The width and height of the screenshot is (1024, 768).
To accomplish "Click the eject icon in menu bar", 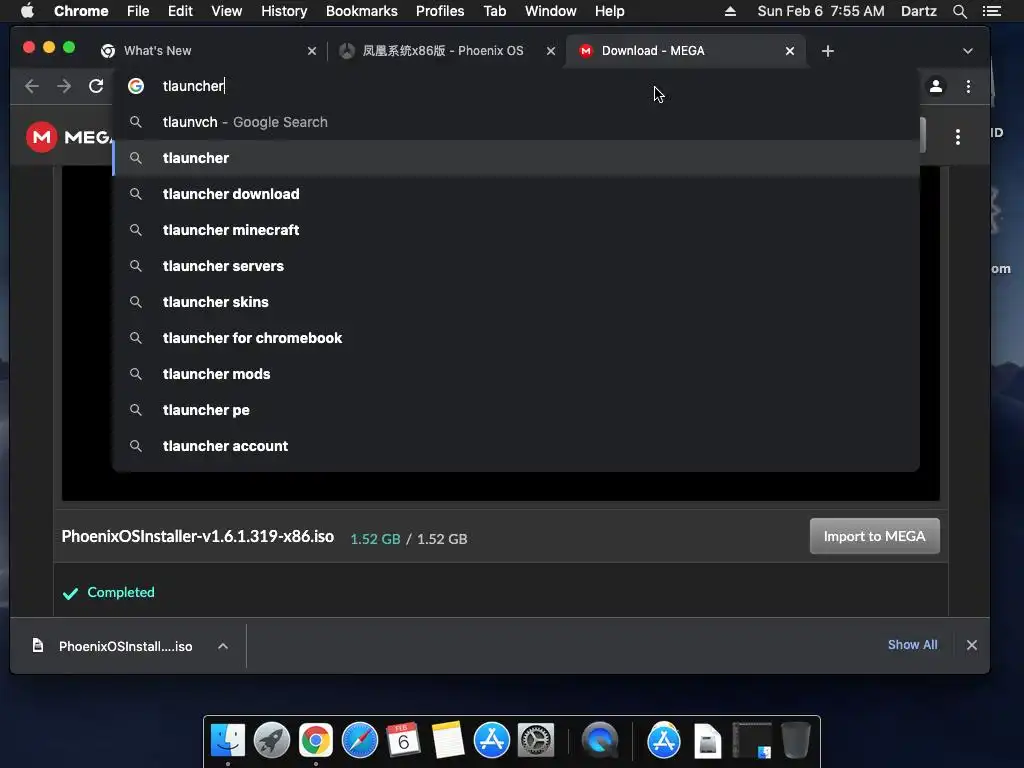I will click(730, 11).
